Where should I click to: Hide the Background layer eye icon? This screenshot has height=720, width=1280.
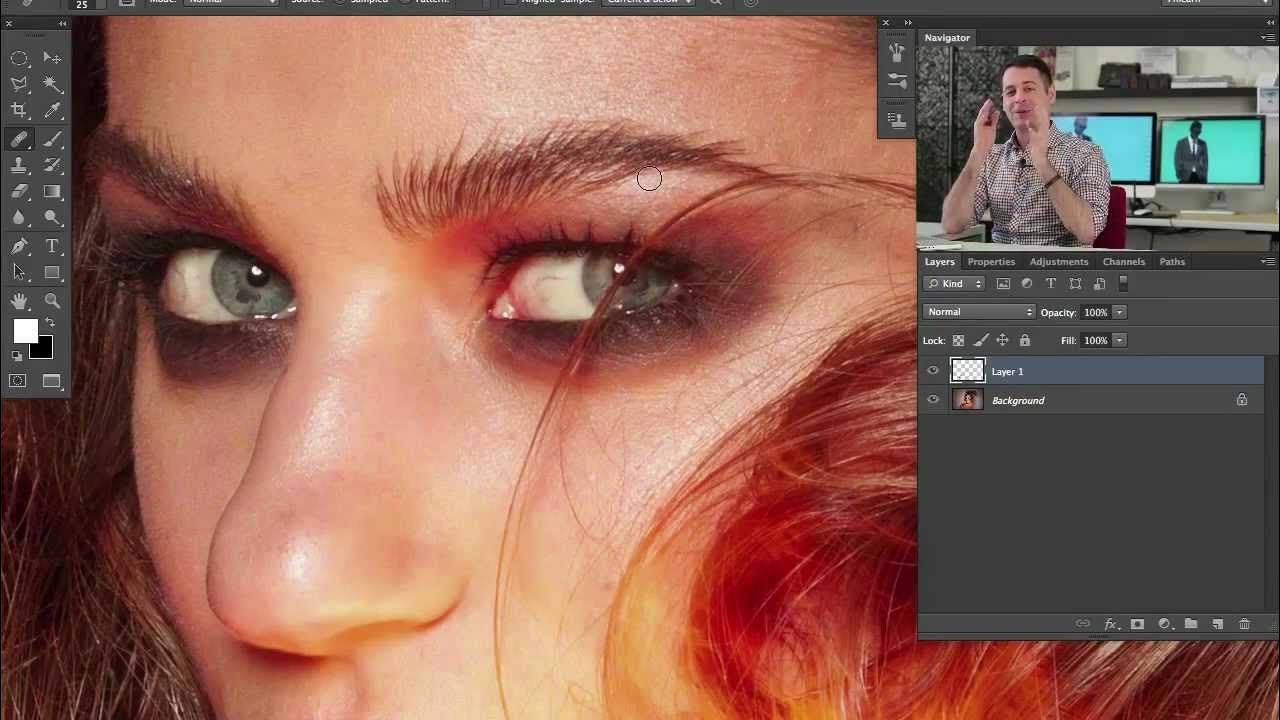(x=933, y=400)
